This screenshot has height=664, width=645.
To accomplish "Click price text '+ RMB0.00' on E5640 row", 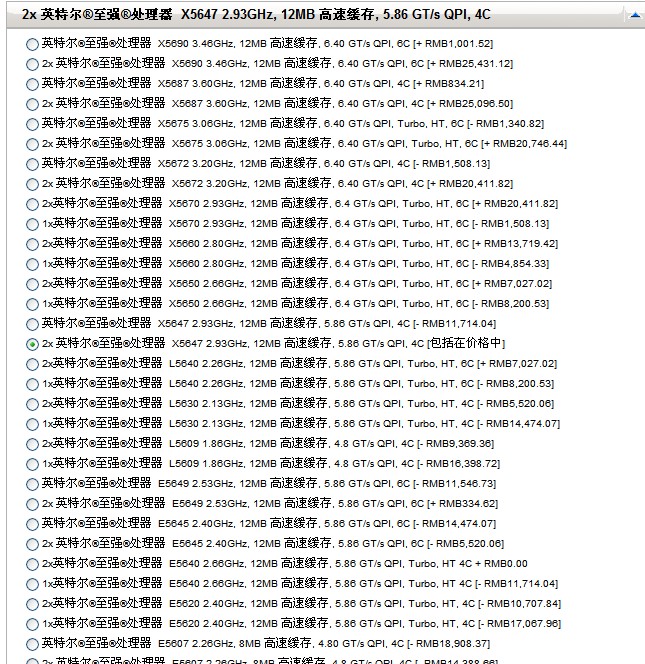I will click(x=501, y=564).
